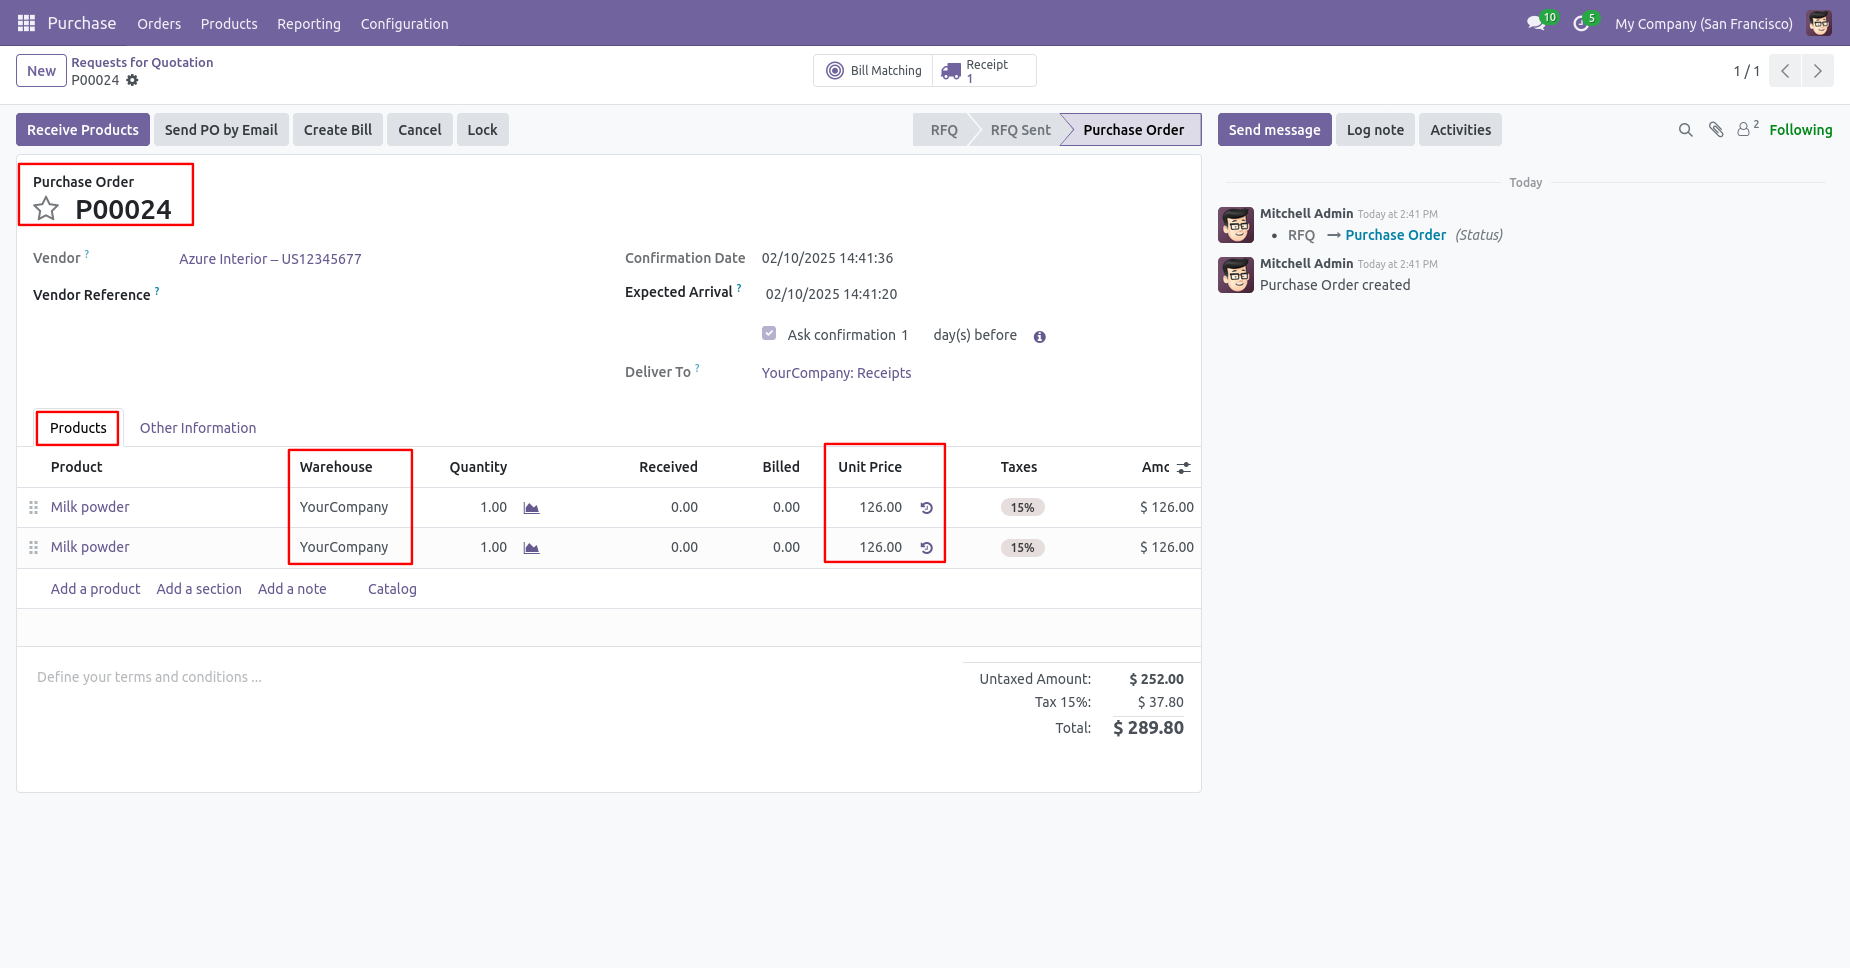Select the Products tab
The image size is (1850, 968).
pos(78,428)
